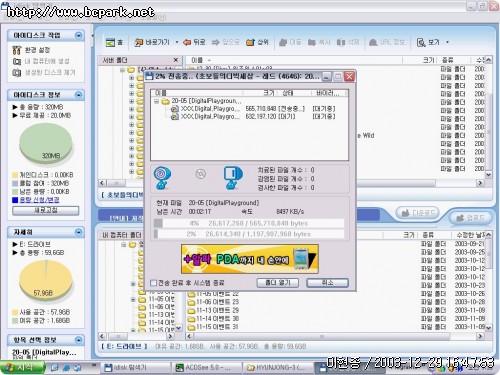Collapse the 항목 선택 정보 panel

(x=78, y=340)
